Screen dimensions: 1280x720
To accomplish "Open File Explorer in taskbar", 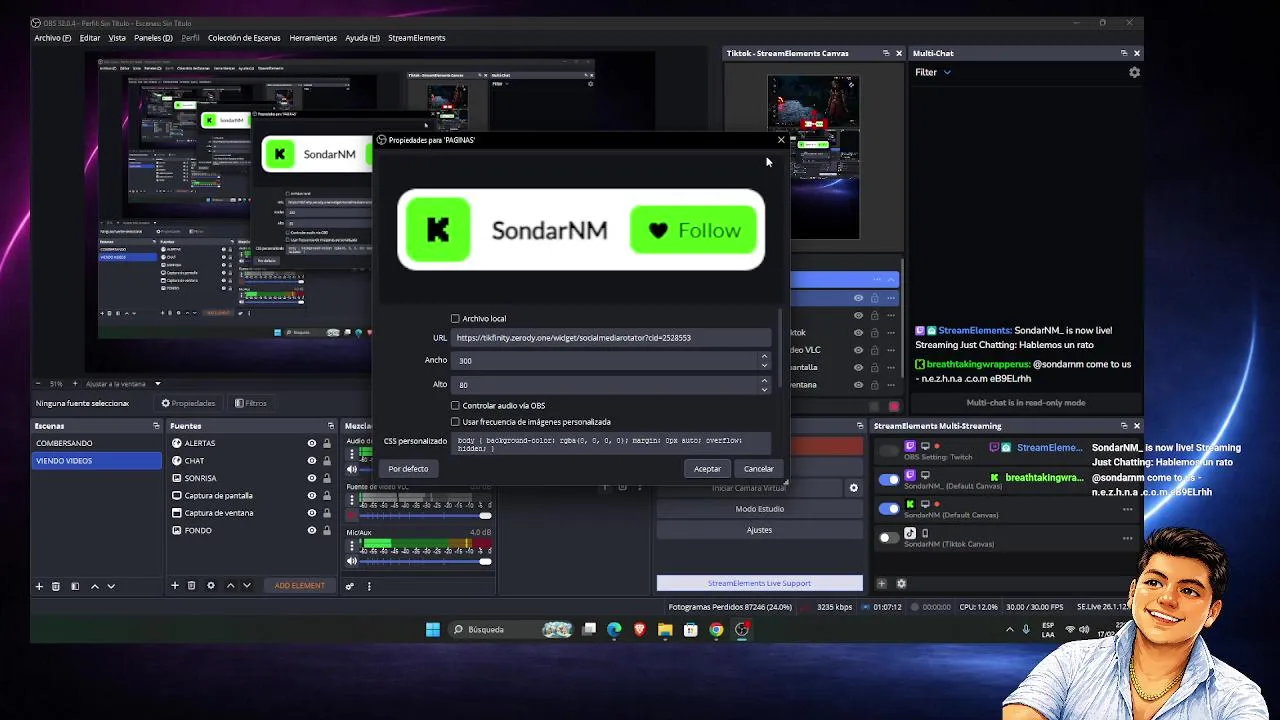I will tap(665, 629).
